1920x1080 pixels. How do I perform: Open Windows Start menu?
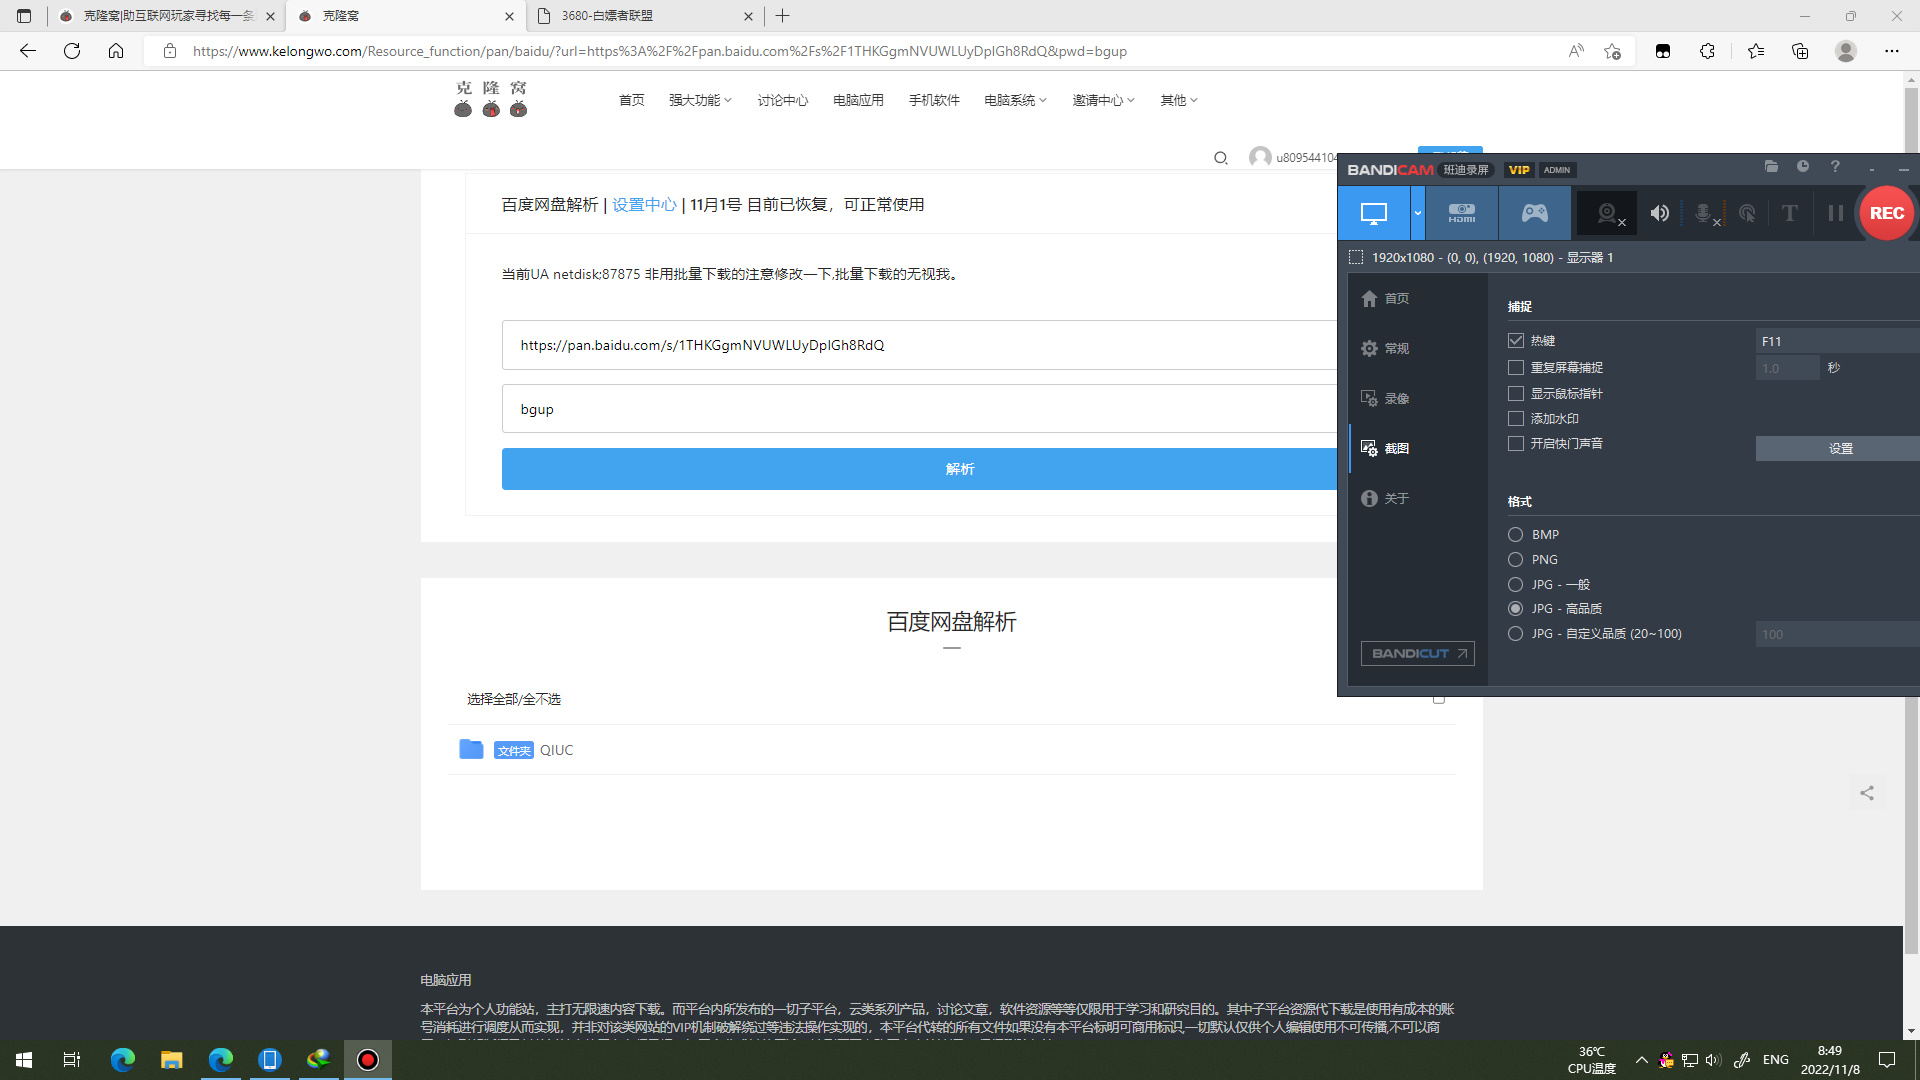tap(24, 1060)
